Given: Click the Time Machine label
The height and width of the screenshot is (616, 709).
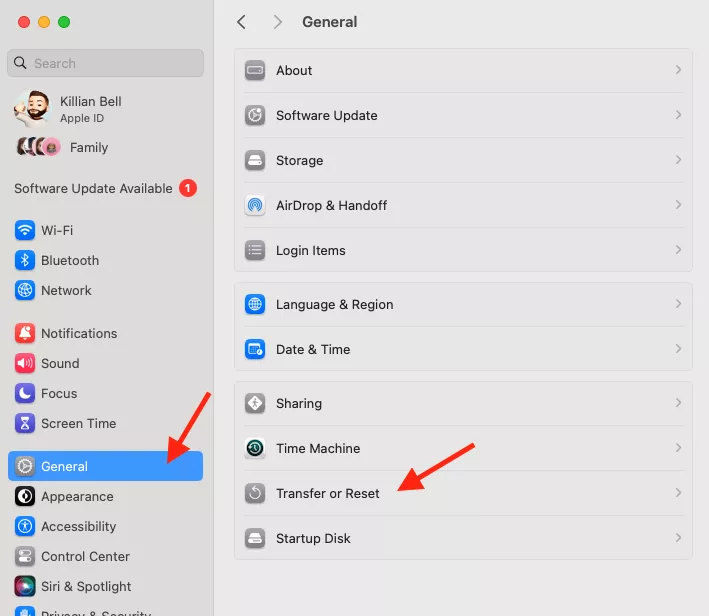Looking at the screenshot, I should pyautogui.click(x=318, y=448).
